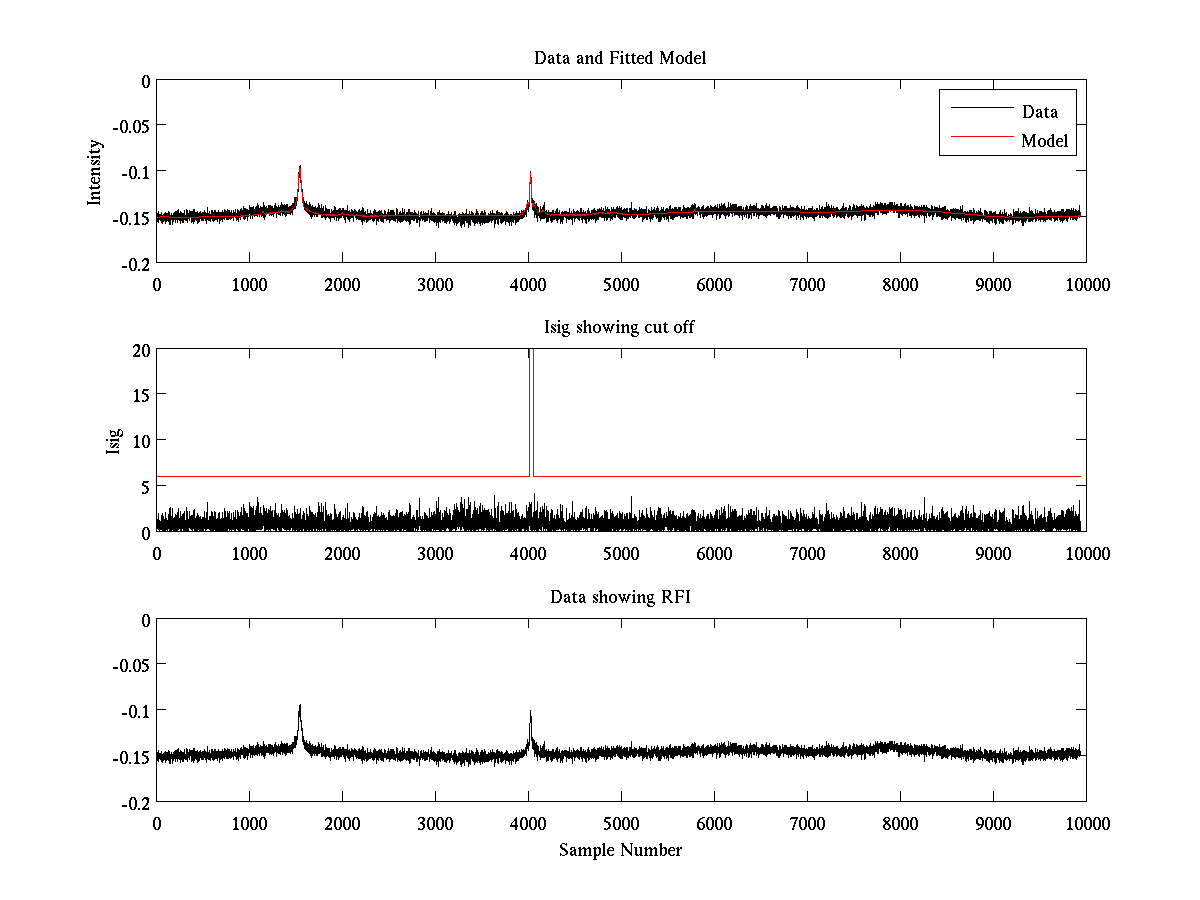
Task: Click the 'Isig showing cut off' title
Action: click(620, 328)
